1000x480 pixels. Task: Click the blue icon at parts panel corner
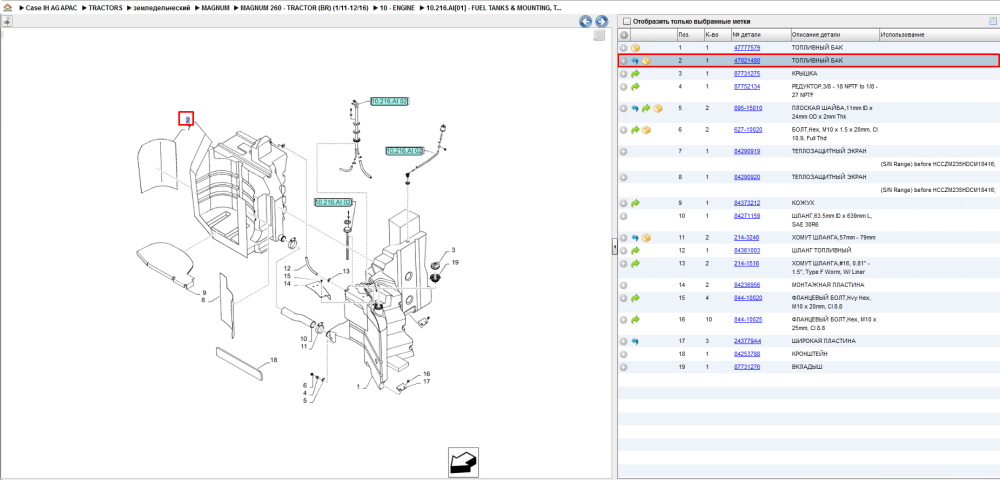[992, 21]
